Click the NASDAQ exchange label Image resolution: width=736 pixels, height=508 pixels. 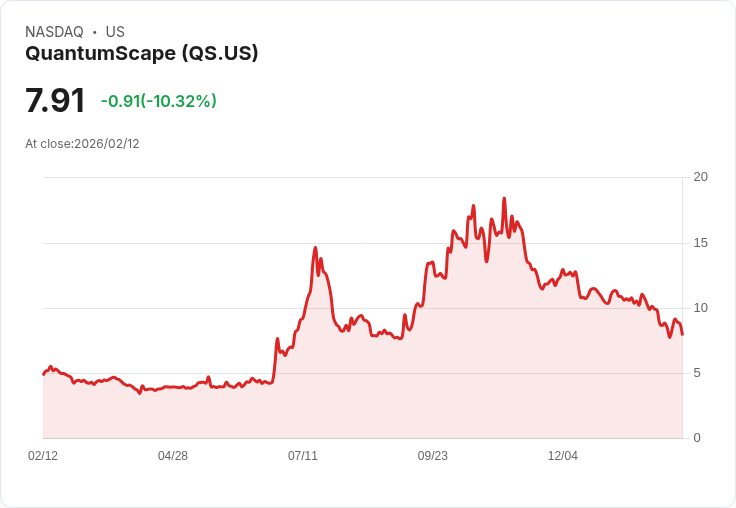pos(54,32)
